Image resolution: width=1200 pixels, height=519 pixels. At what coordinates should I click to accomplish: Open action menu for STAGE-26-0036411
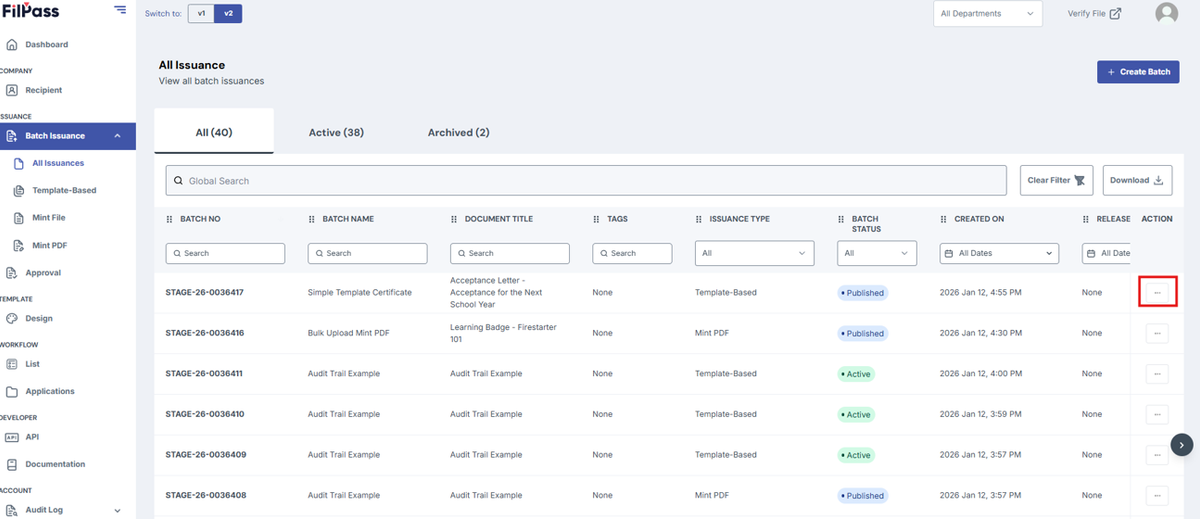pos(1157,374)
